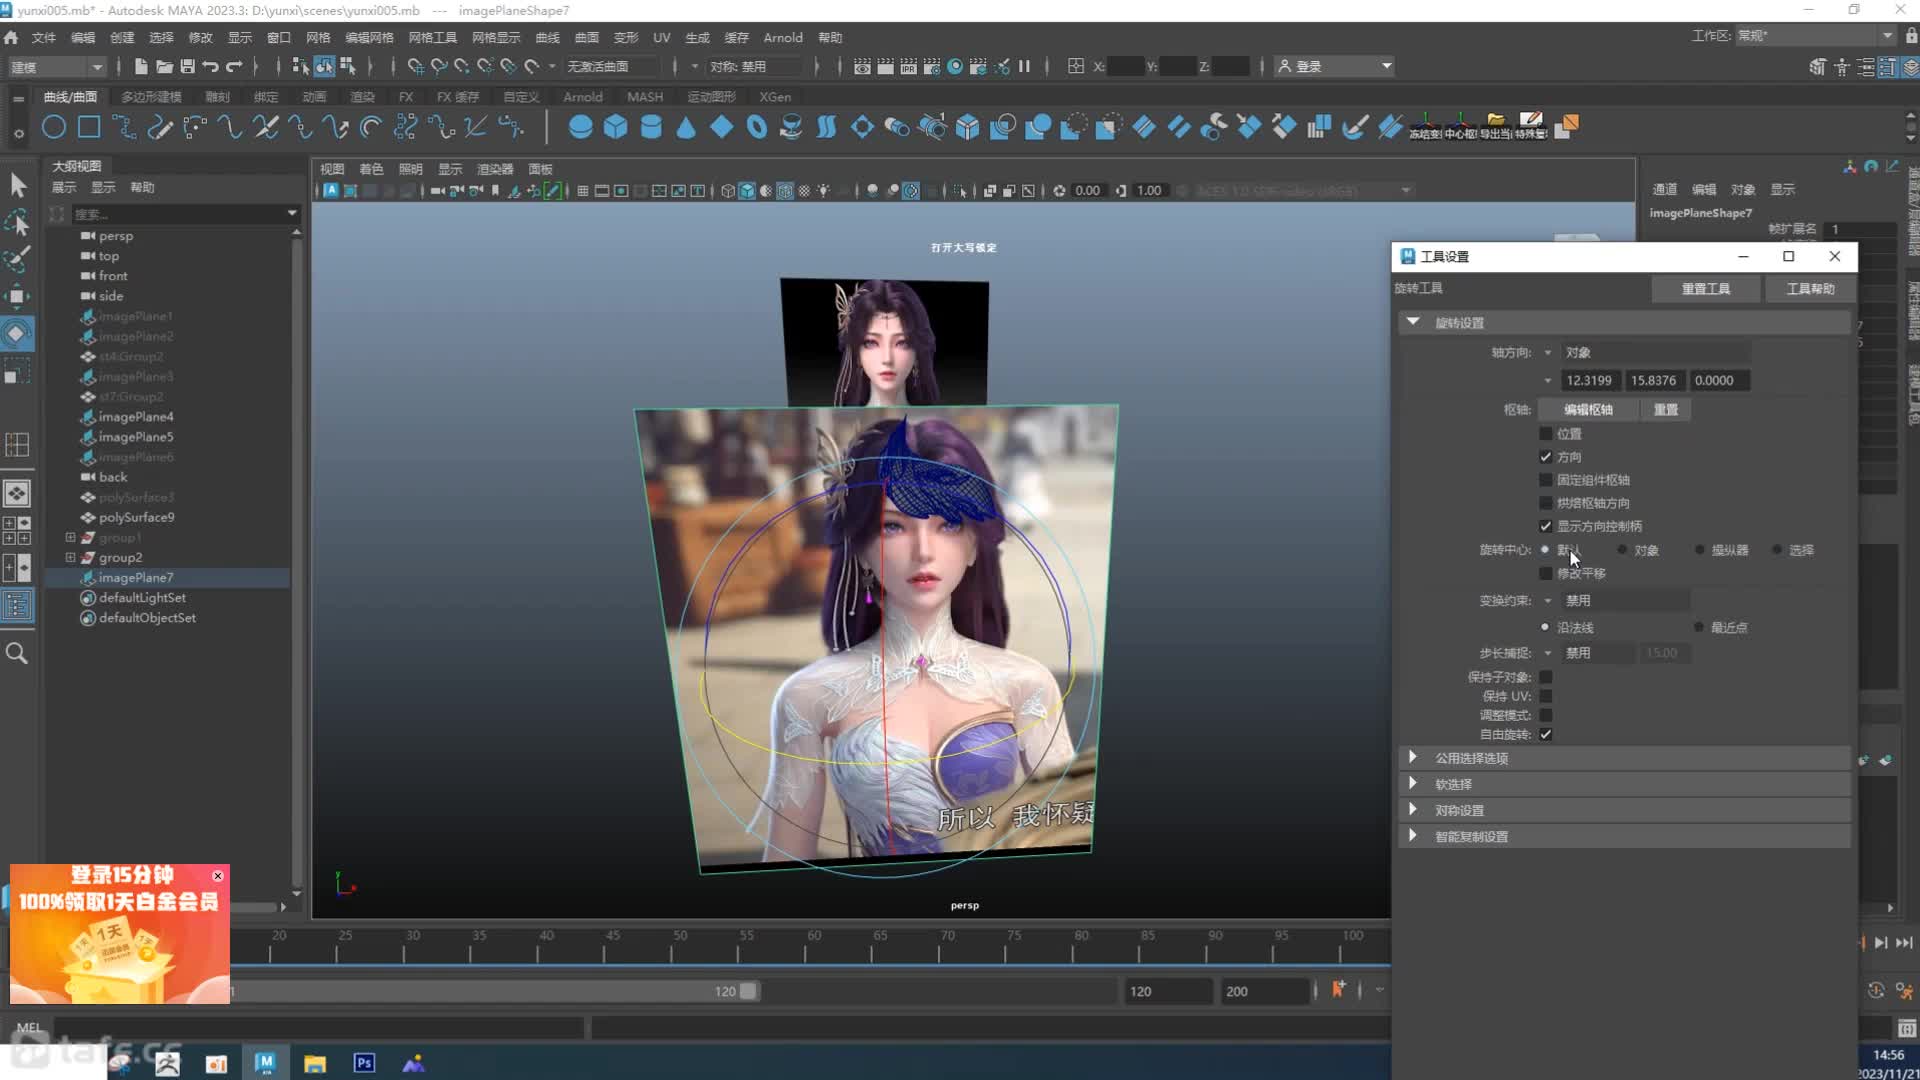Select the 最近点 radio button
1920x1080 pixels.
1699,627
